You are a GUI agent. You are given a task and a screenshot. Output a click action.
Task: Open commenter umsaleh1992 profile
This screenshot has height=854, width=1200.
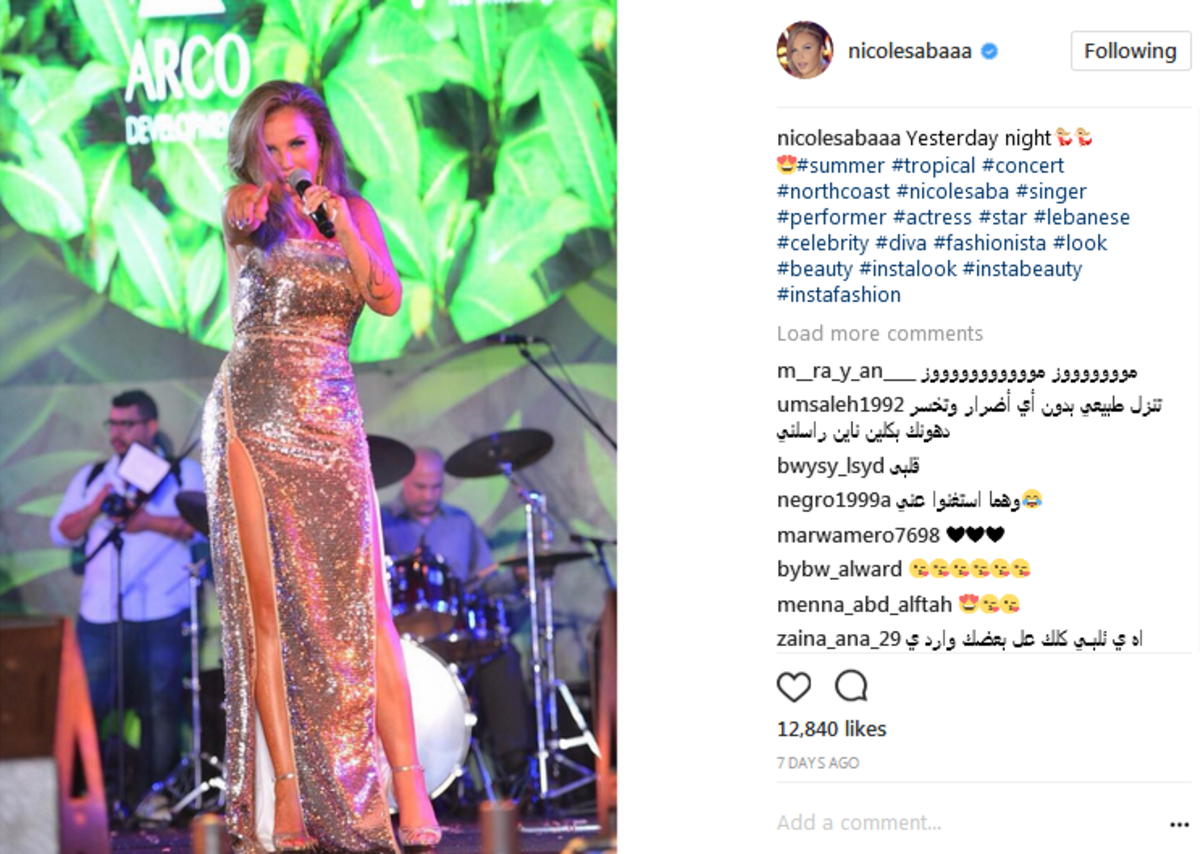(841, 406)
